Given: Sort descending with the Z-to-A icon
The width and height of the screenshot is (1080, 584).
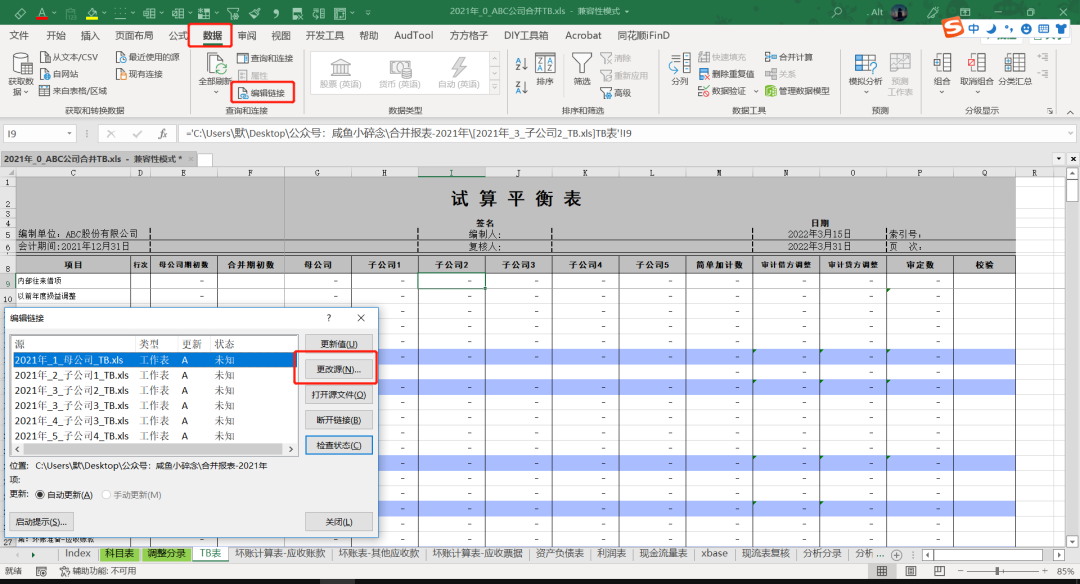Looking at the screenshot, I should point(521,87).
